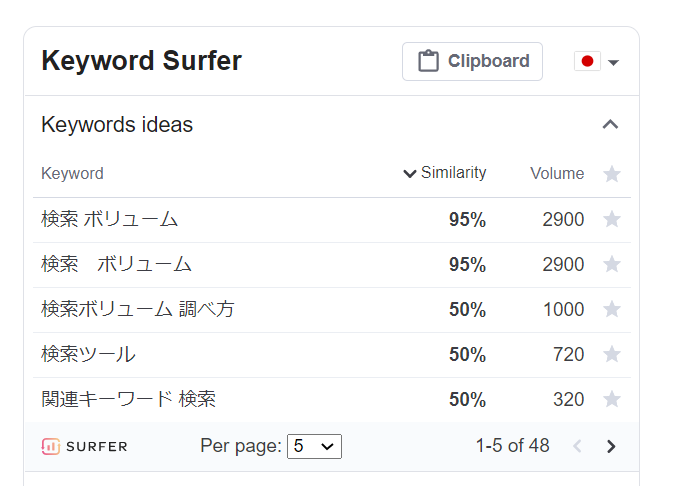676x486 pixels.
Task: Star the keyword 検索ツール
Action: coord(611,354)
